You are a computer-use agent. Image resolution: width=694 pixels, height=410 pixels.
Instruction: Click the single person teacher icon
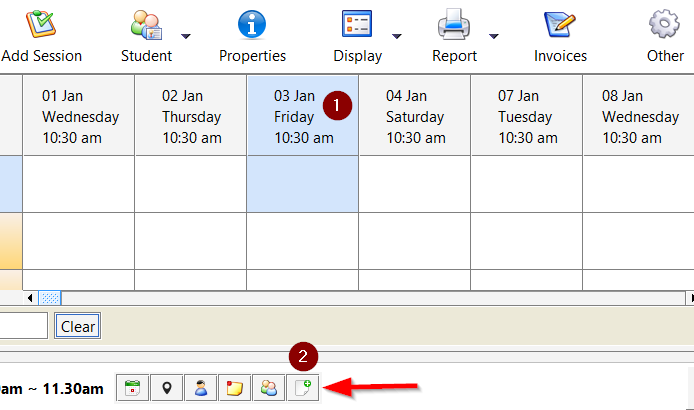[x=201, y=388]
